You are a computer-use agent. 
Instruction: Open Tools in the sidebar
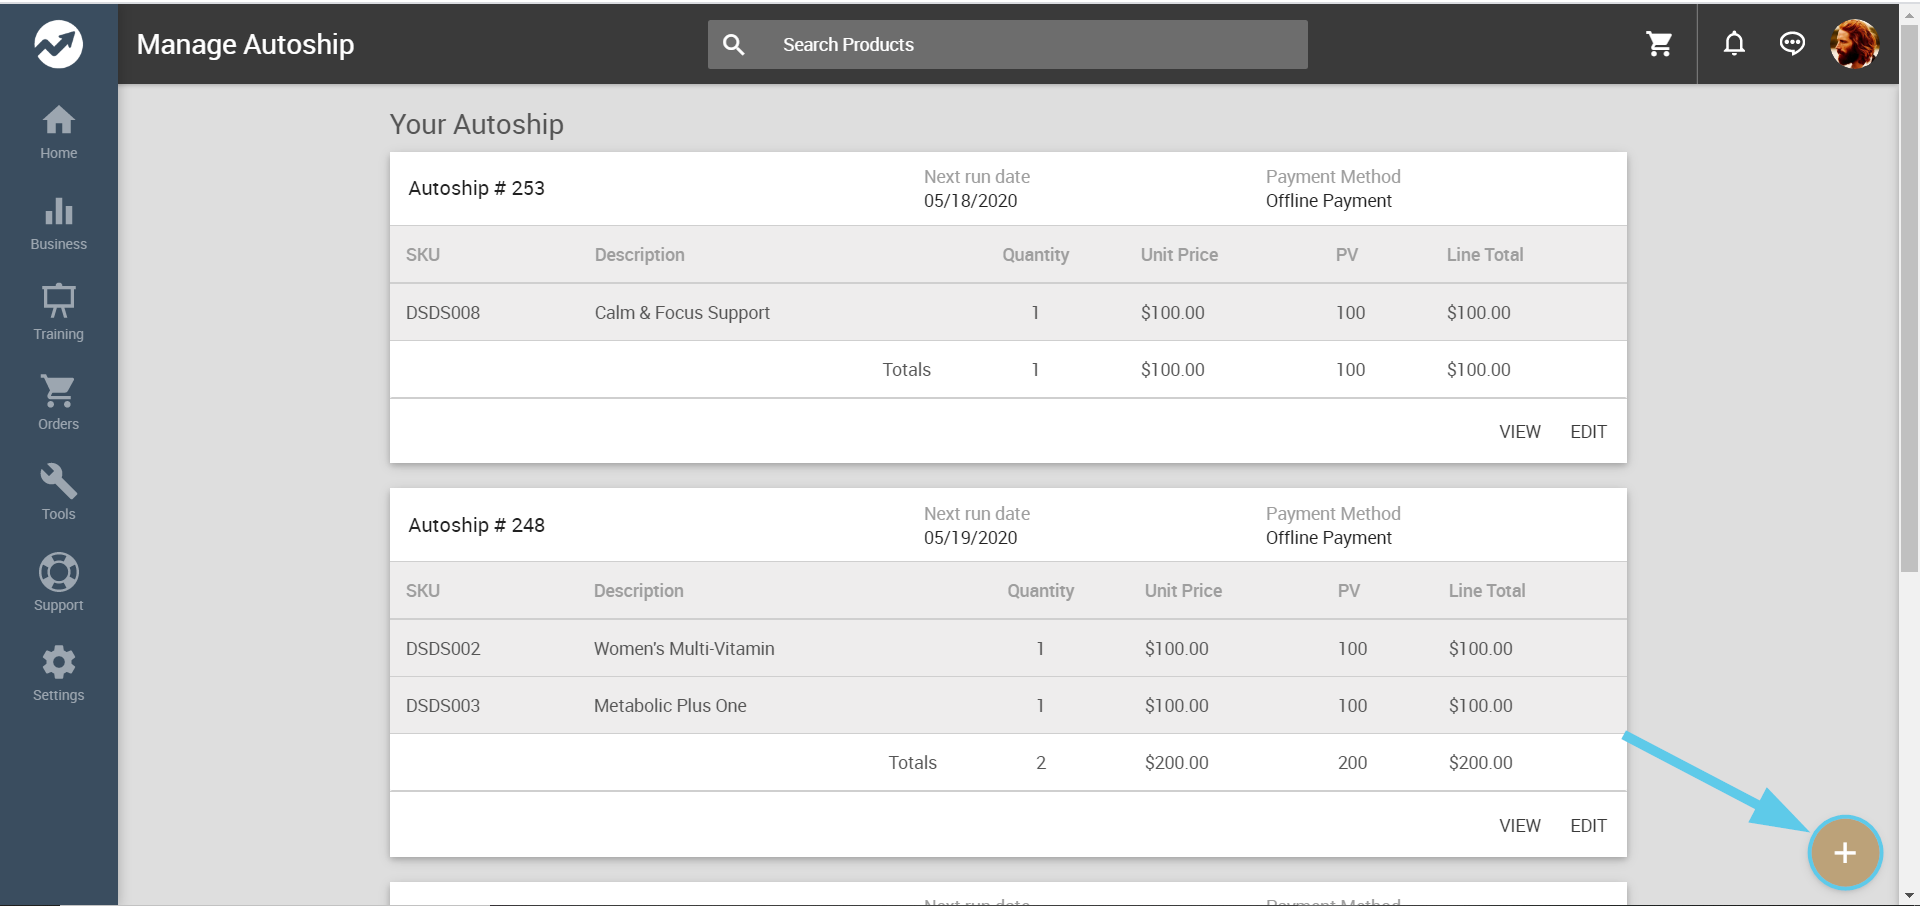(x=58, y=493)
